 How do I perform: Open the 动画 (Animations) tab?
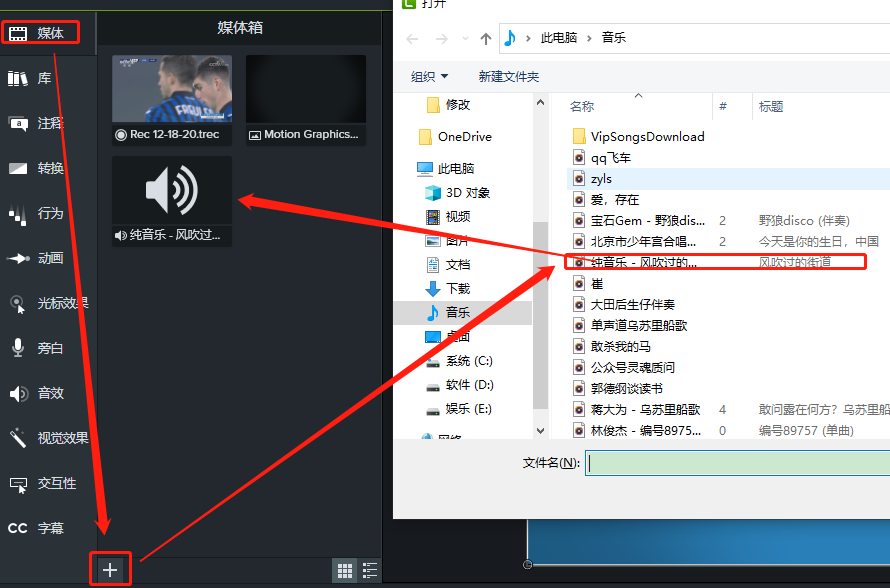[35, 258]
